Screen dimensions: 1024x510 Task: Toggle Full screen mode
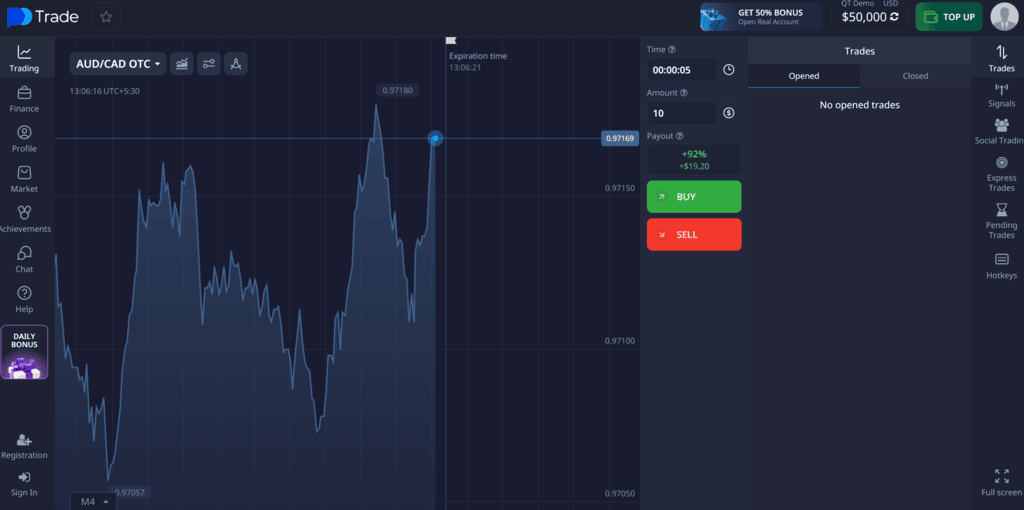click(x=1002, y=482)
